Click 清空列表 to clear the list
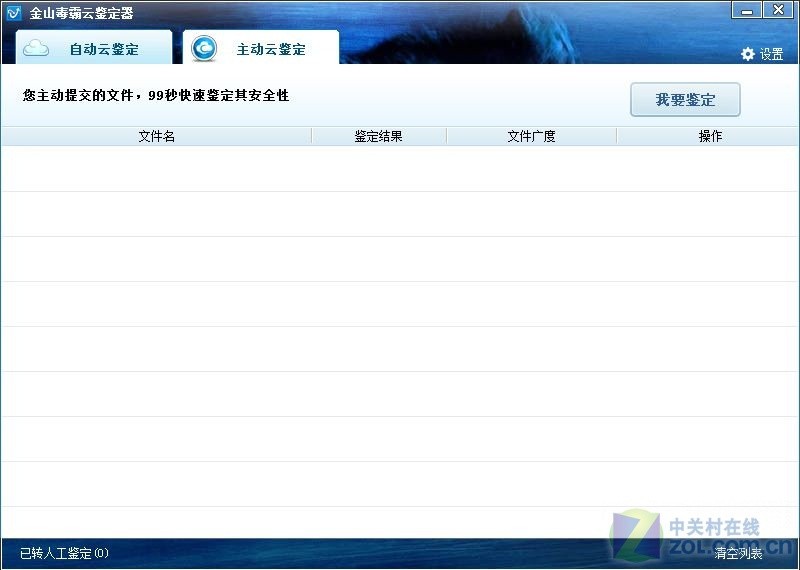 pos(738,553)
